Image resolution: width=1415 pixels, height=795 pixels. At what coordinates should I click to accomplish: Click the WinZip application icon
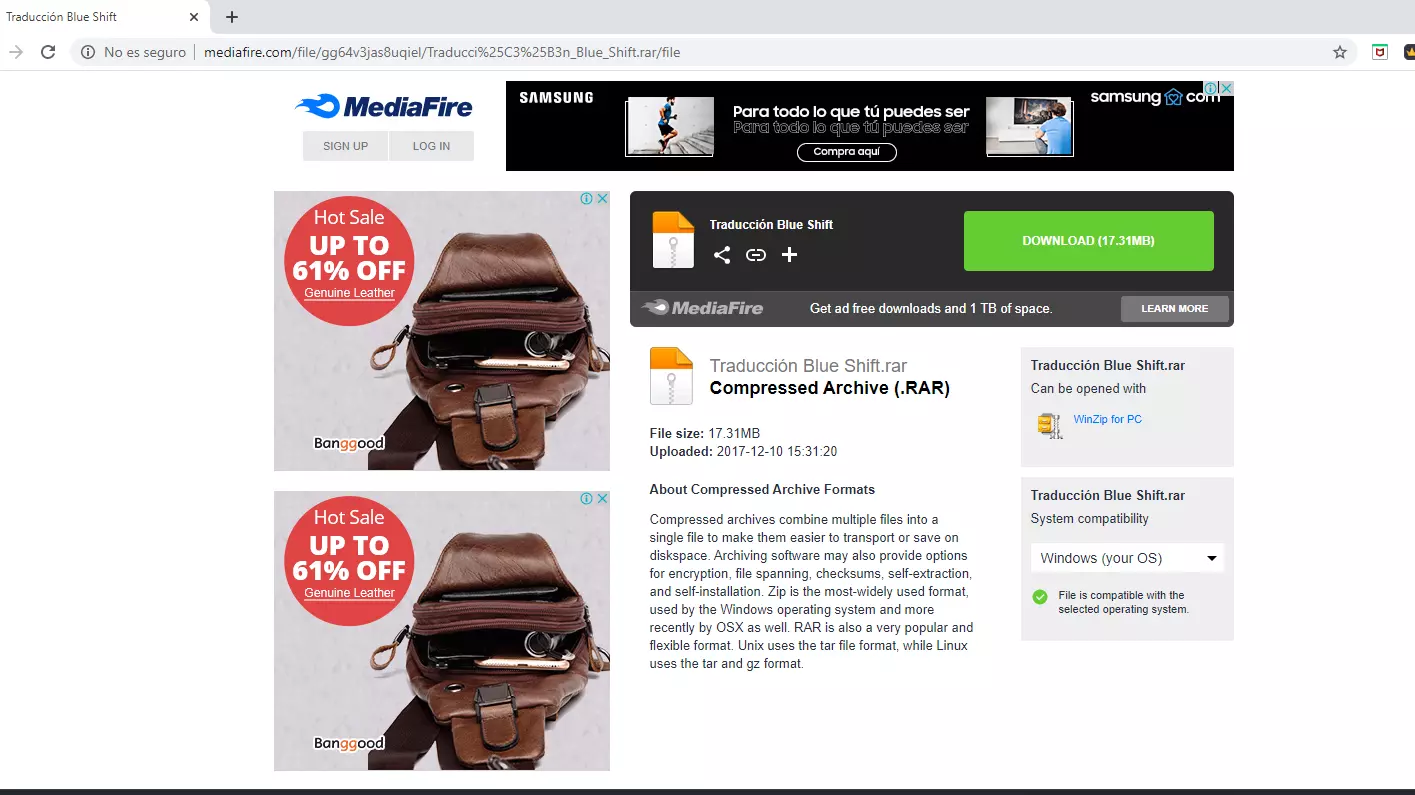coord(1049,425)
